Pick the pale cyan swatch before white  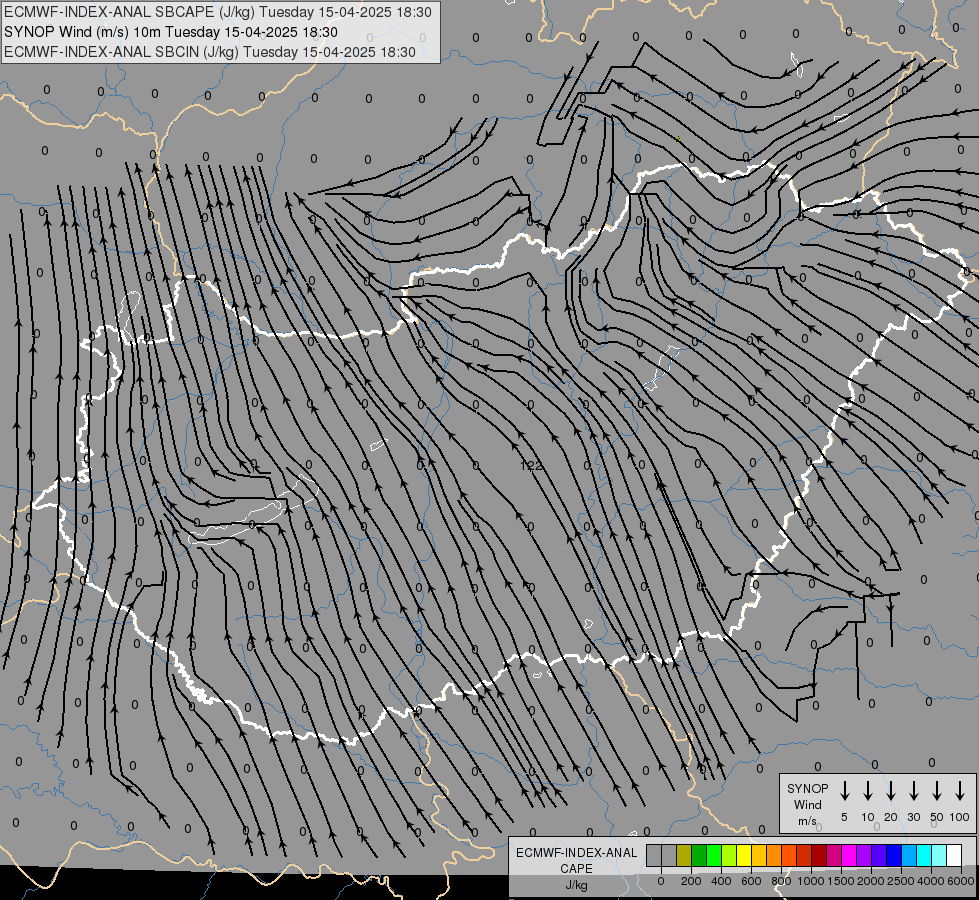pos(938,855)
